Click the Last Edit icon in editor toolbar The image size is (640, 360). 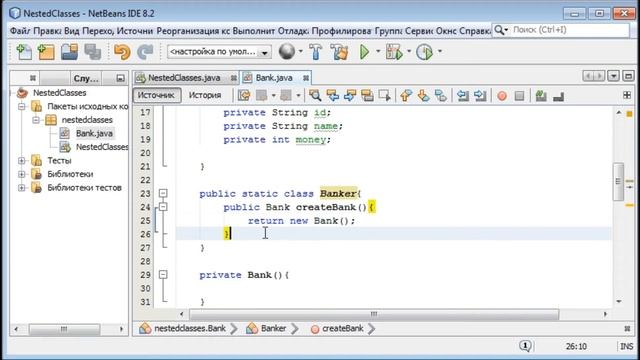pyautogui.click(x=244, y=96)
